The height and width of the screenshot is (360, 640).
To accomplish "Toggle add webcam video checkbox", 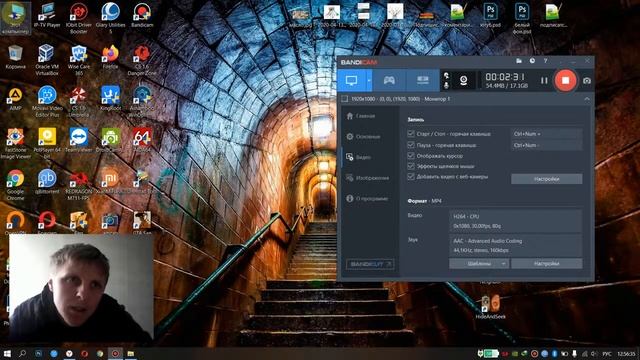I will (x=411, y=177).
